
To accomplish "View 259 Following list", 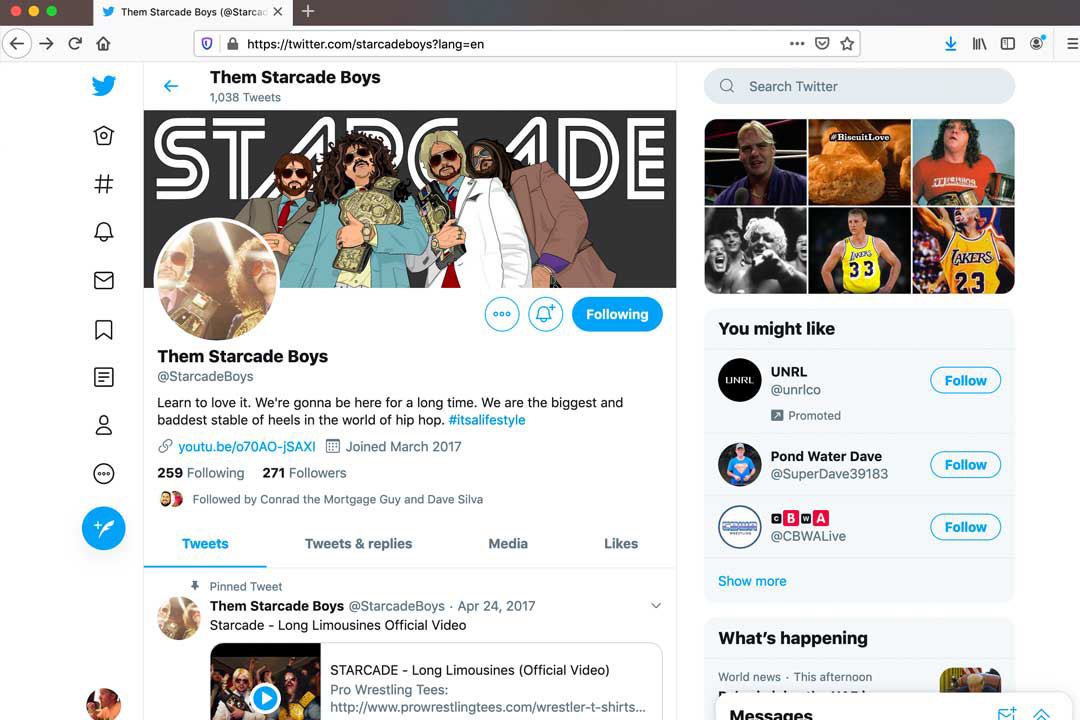I will click(200, 473).
